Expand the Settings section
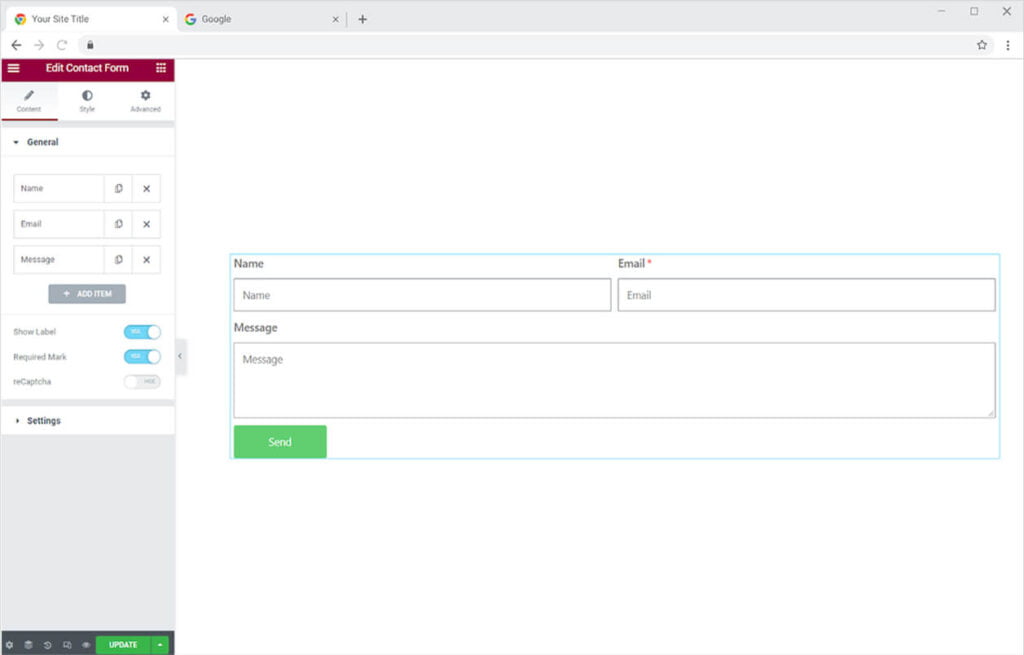The height and width of the screenshot is (655, 1024). (43, 421)
